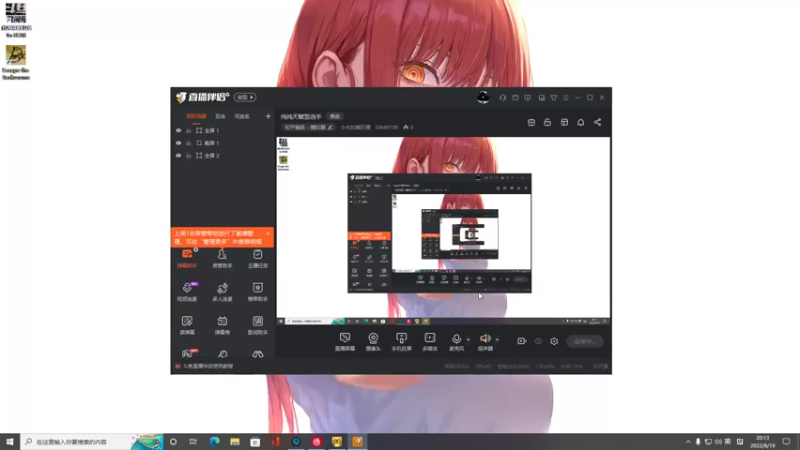This screenshot has height=450, width=800.
Task: Open the PK tool with red badge
Action: click(187, 354)
